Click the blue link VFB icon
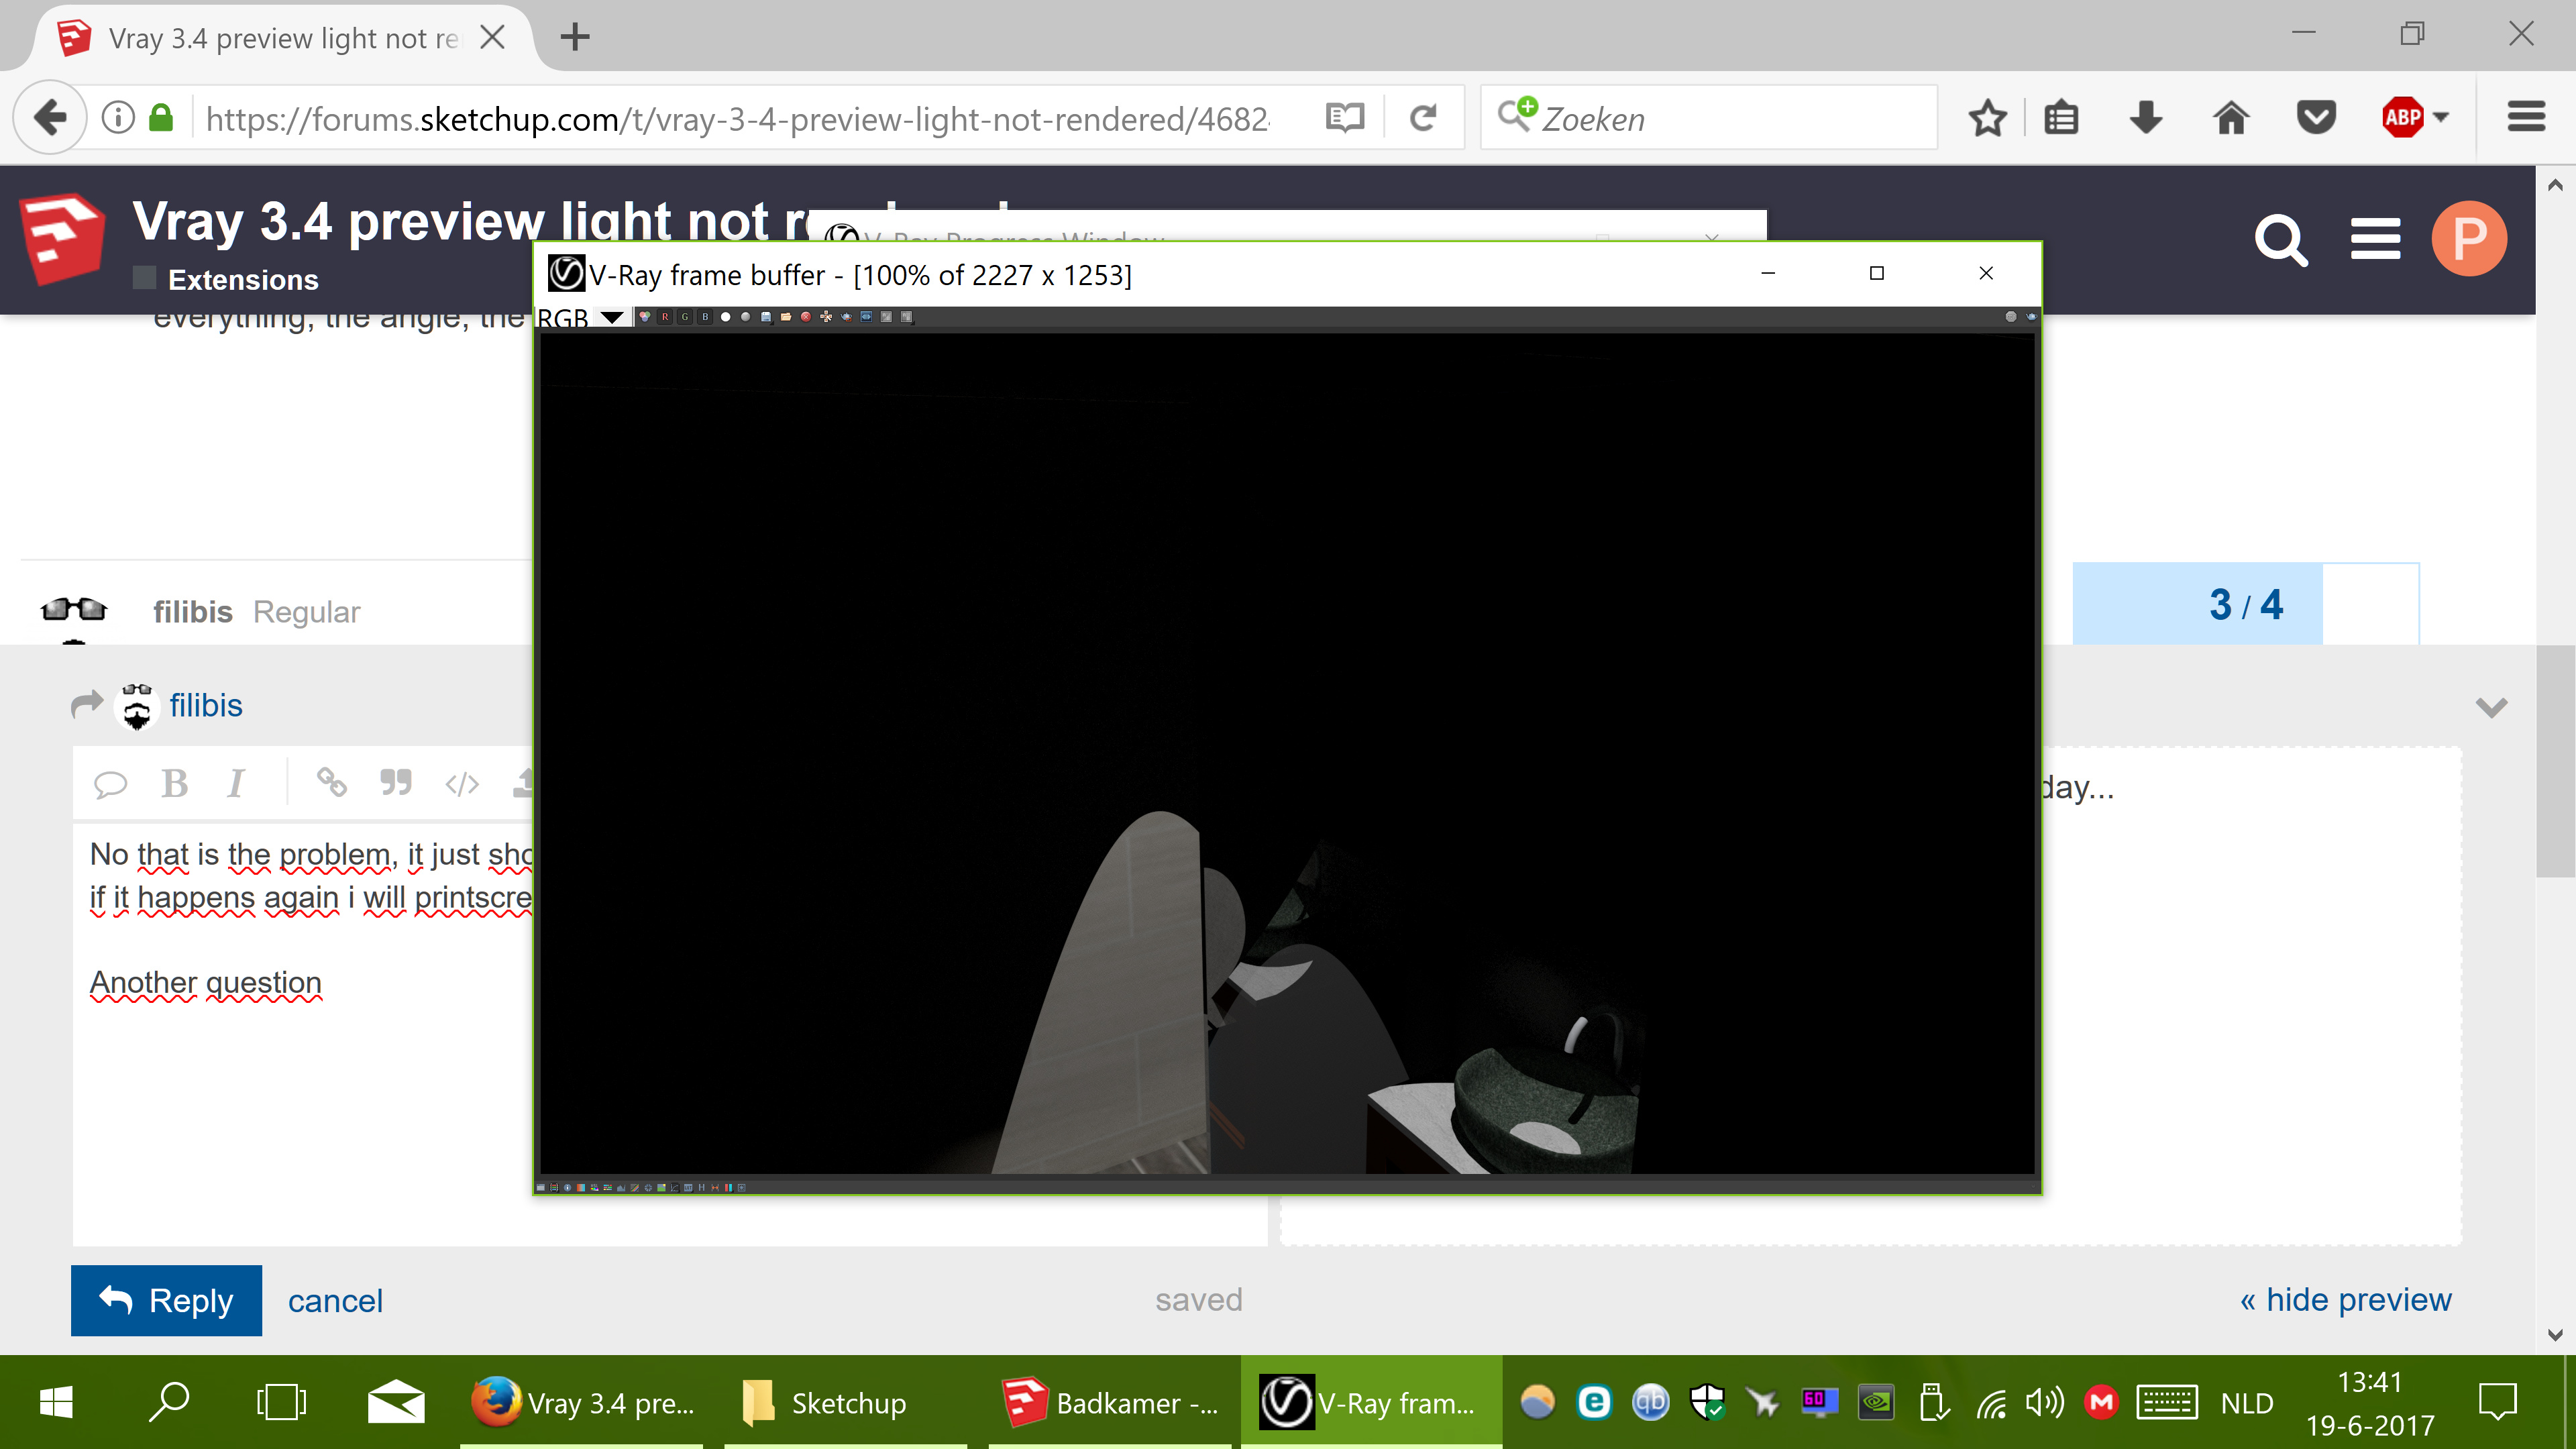2576x1449 pixels. point(866,317)
